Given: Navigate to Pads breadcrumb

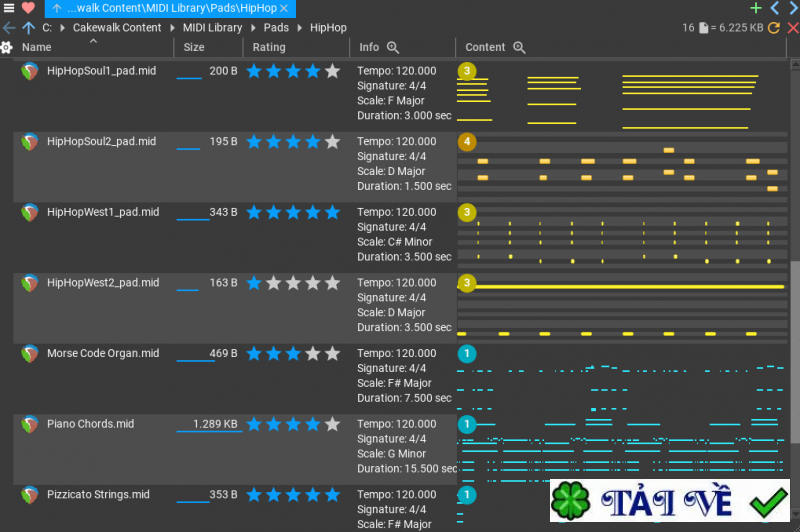Looking at the screenshot, I should click(x=276, y=28).
